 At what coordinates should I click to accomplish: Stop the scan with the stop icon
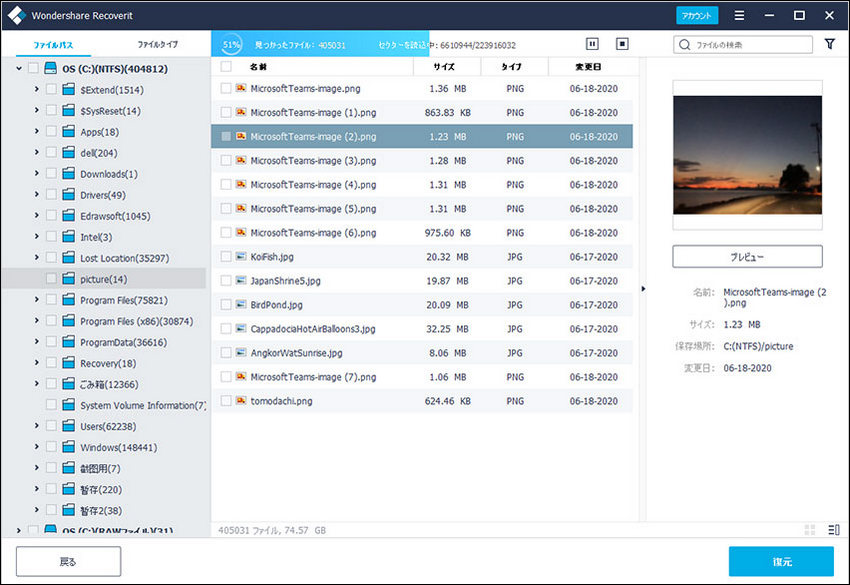click(622, 44)
